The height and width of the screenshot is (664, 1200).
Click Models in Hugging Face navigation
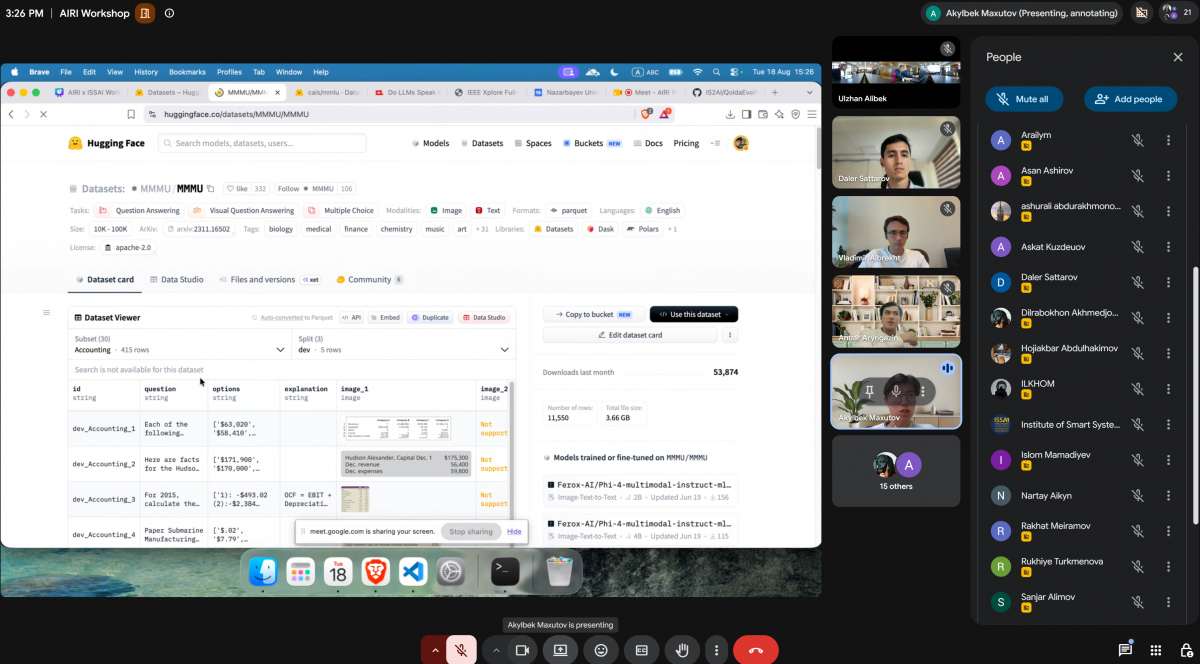(431, 143)
